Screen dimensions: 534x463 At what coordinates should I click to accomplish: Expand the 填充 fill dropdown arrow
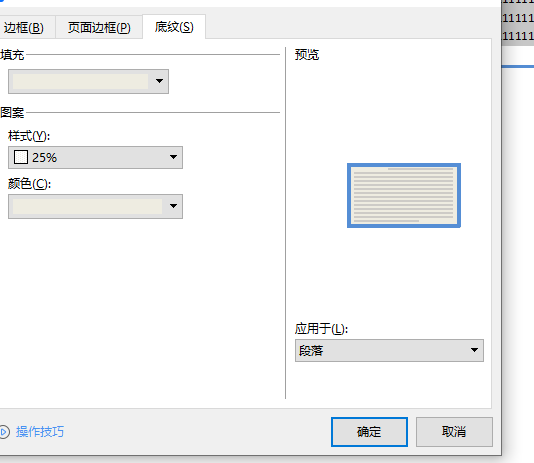[x=159, y=81]
